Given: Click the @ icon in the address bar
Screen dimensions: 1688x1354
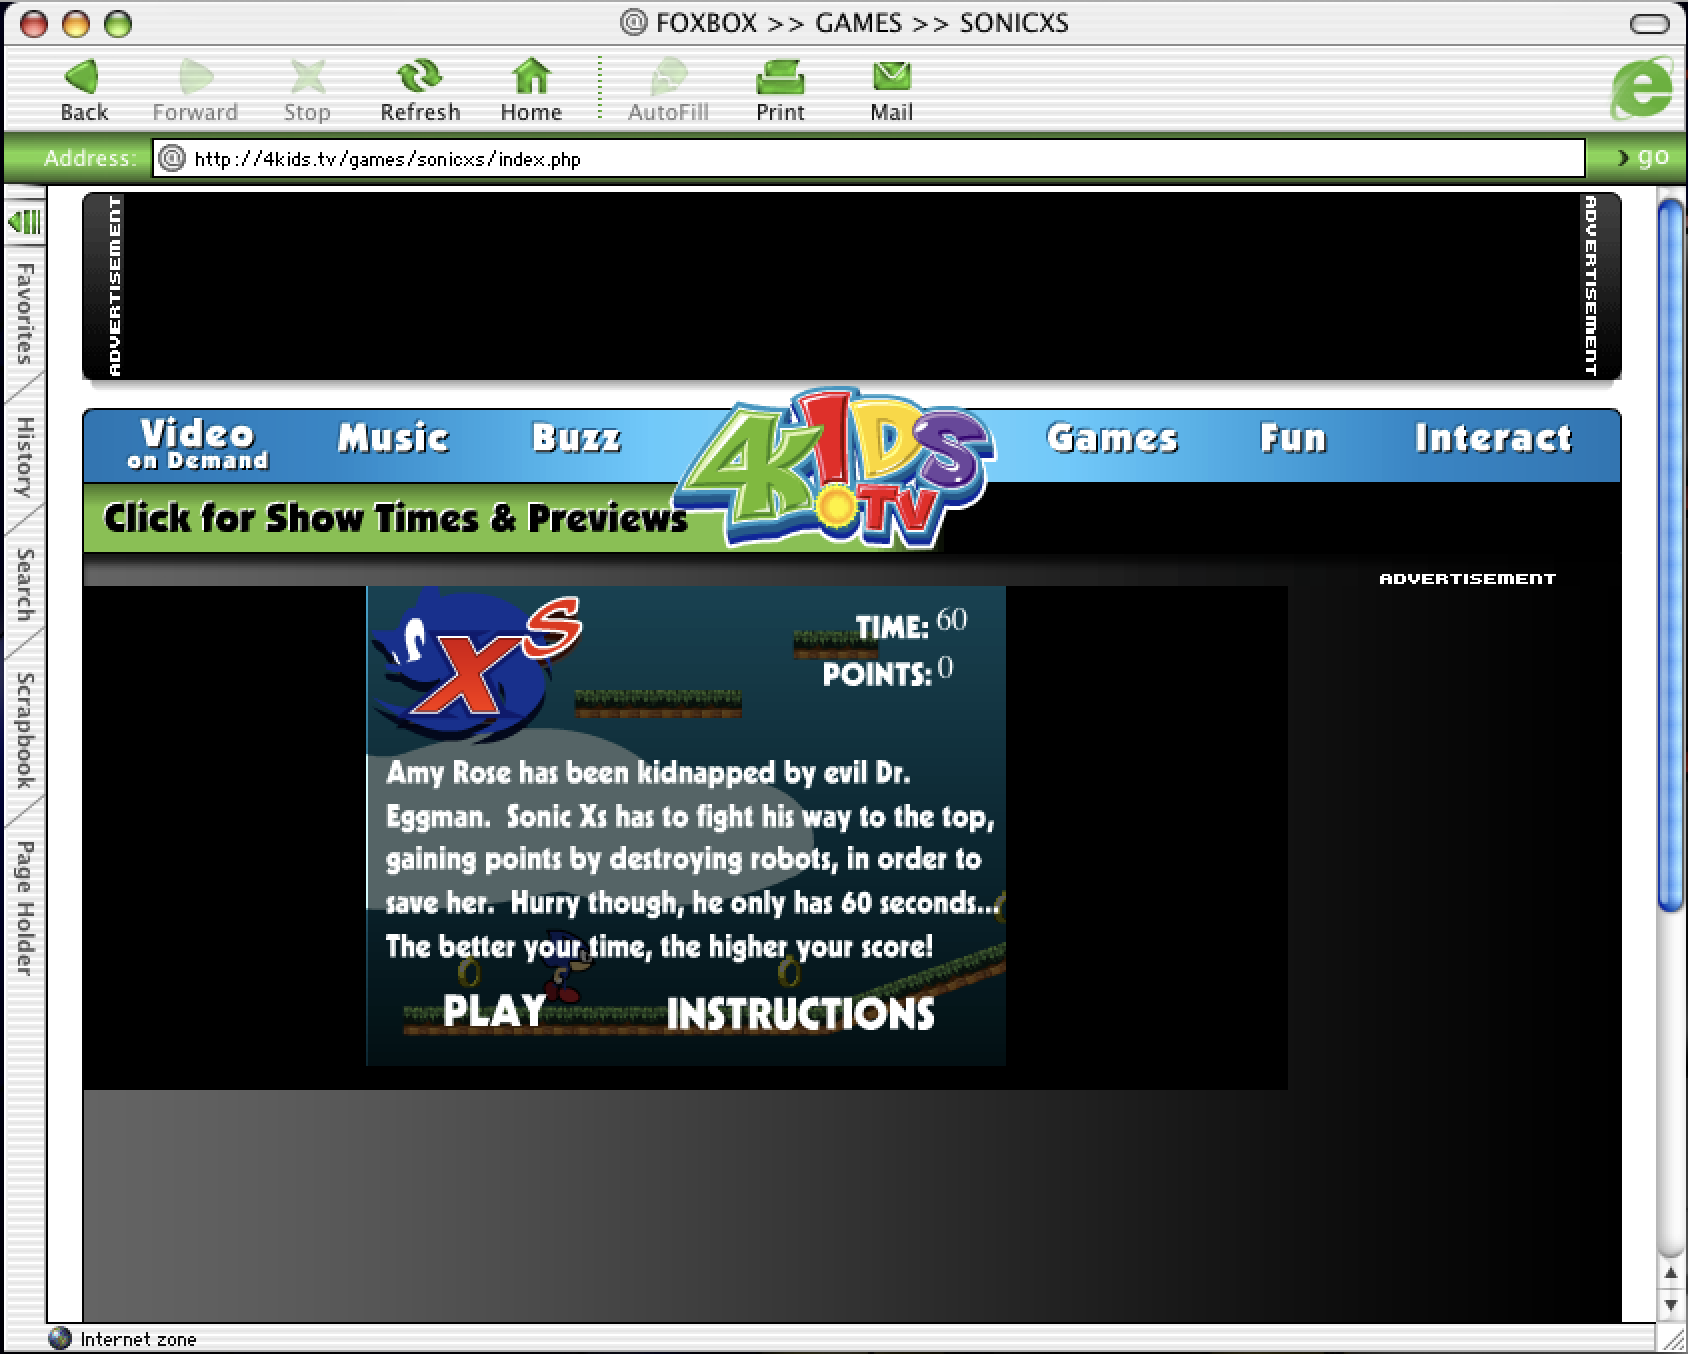Looking at the screenshot, I should 172,158.
